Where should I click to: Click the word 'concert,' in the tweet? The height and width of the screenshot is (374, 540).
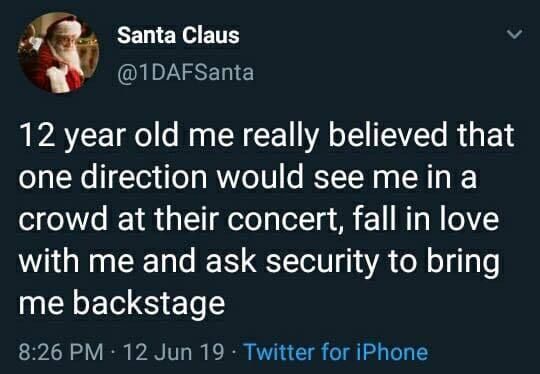coord(284,219)
